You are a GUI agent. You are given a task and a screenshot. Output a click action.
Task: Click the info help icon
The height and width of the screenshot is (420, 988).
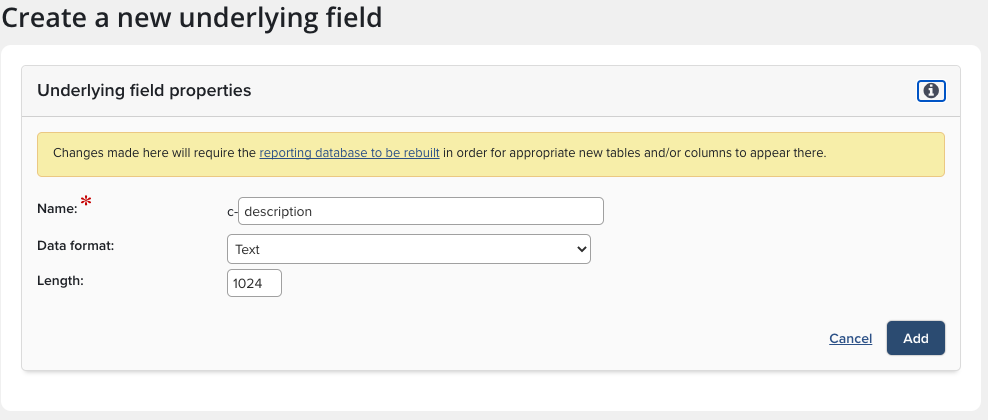[x=931, y=91]
